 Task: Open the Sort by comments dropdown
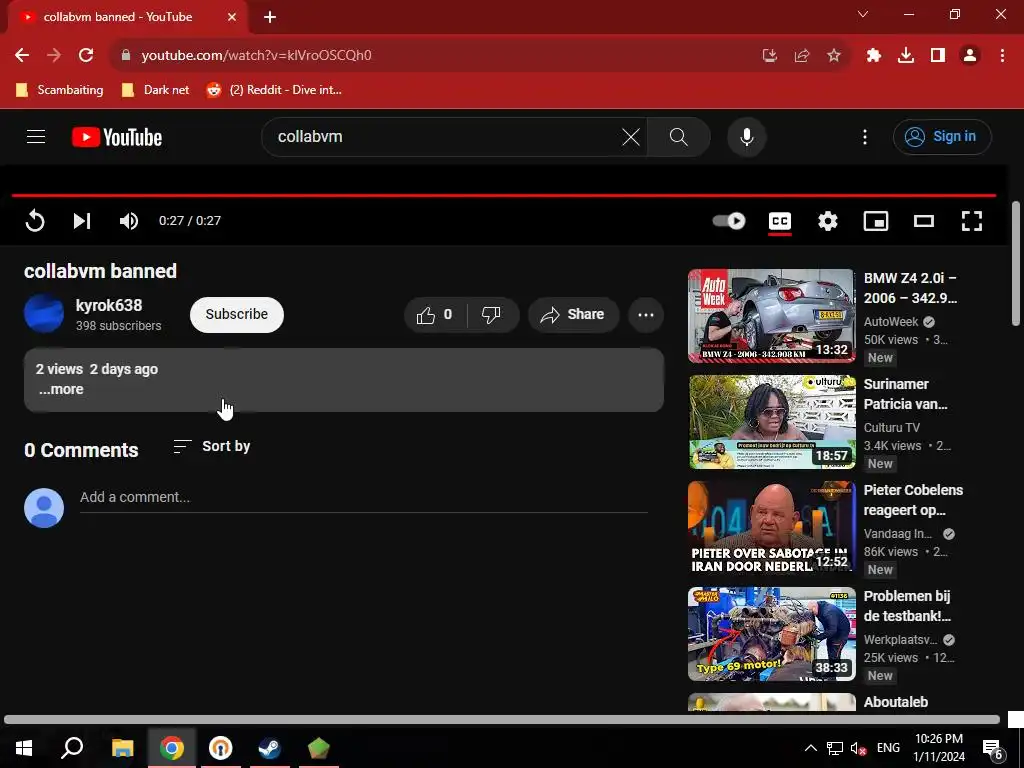pos(212,447)
